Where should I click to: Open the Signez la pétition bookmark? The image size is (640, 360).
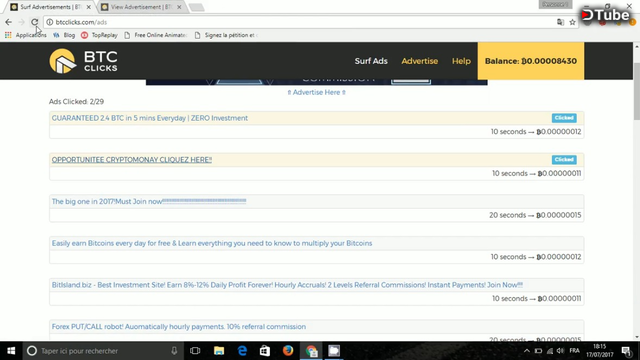(x=226, y=35)
